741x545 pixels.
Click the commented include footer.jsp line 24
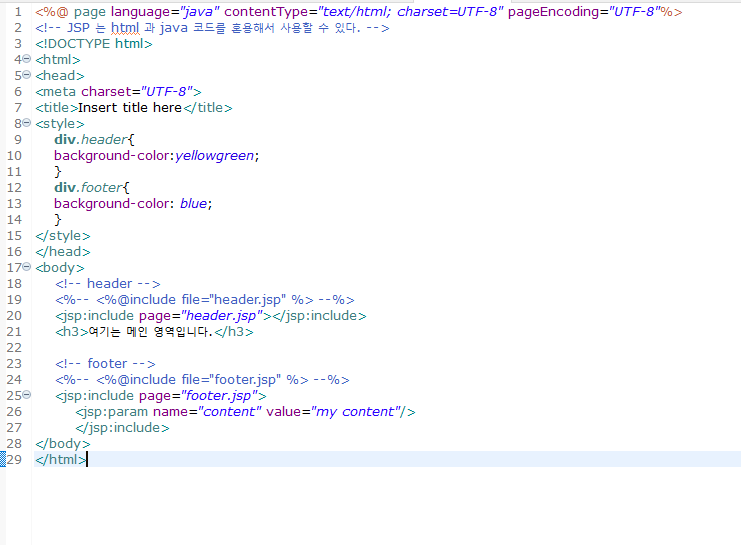202,380
